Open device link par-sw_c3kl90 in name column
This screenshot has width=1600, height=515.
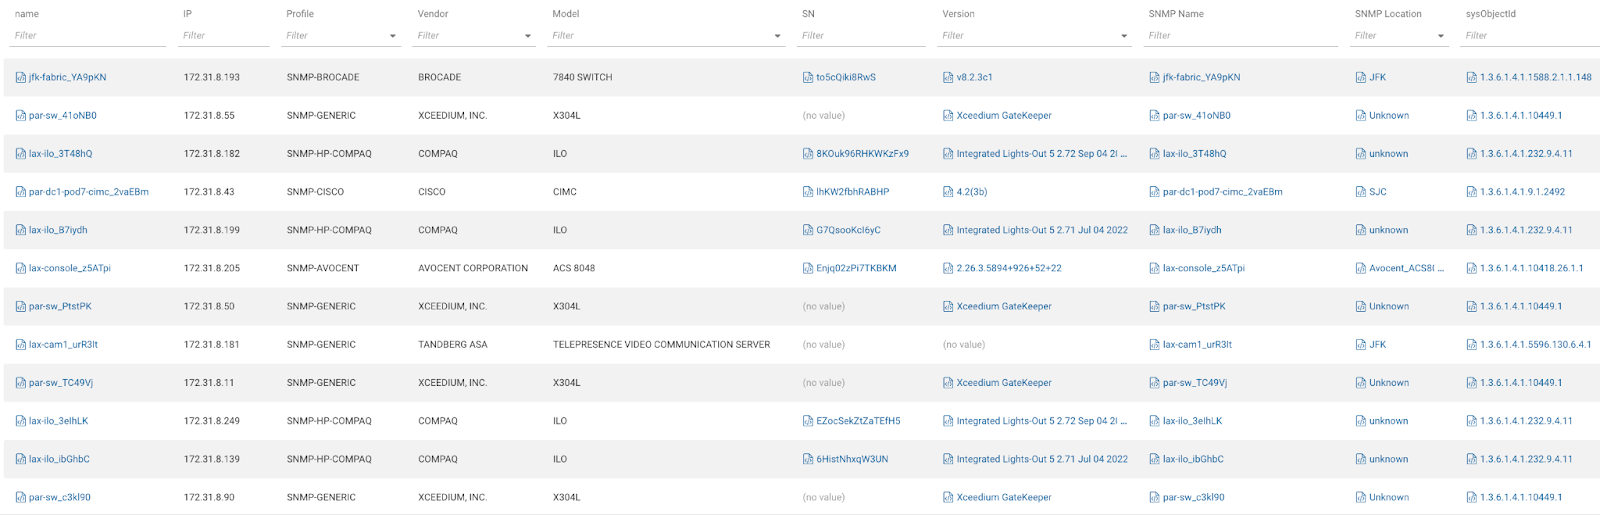(60, 497)
